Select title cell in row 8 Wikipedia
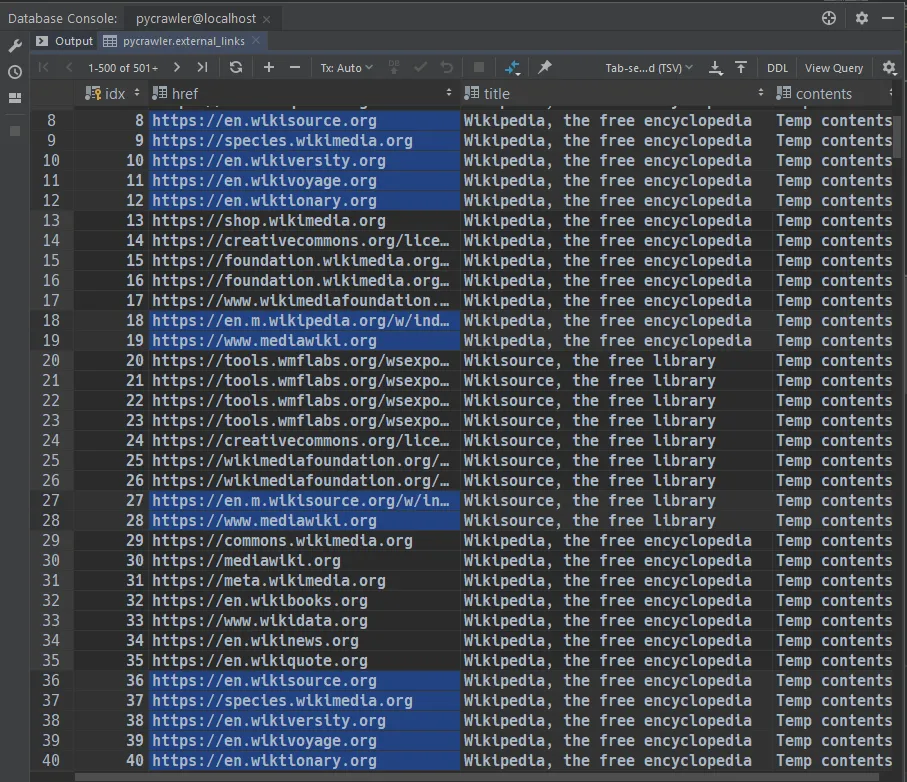The width and height of the screenshot is (907, 782). 617,120
